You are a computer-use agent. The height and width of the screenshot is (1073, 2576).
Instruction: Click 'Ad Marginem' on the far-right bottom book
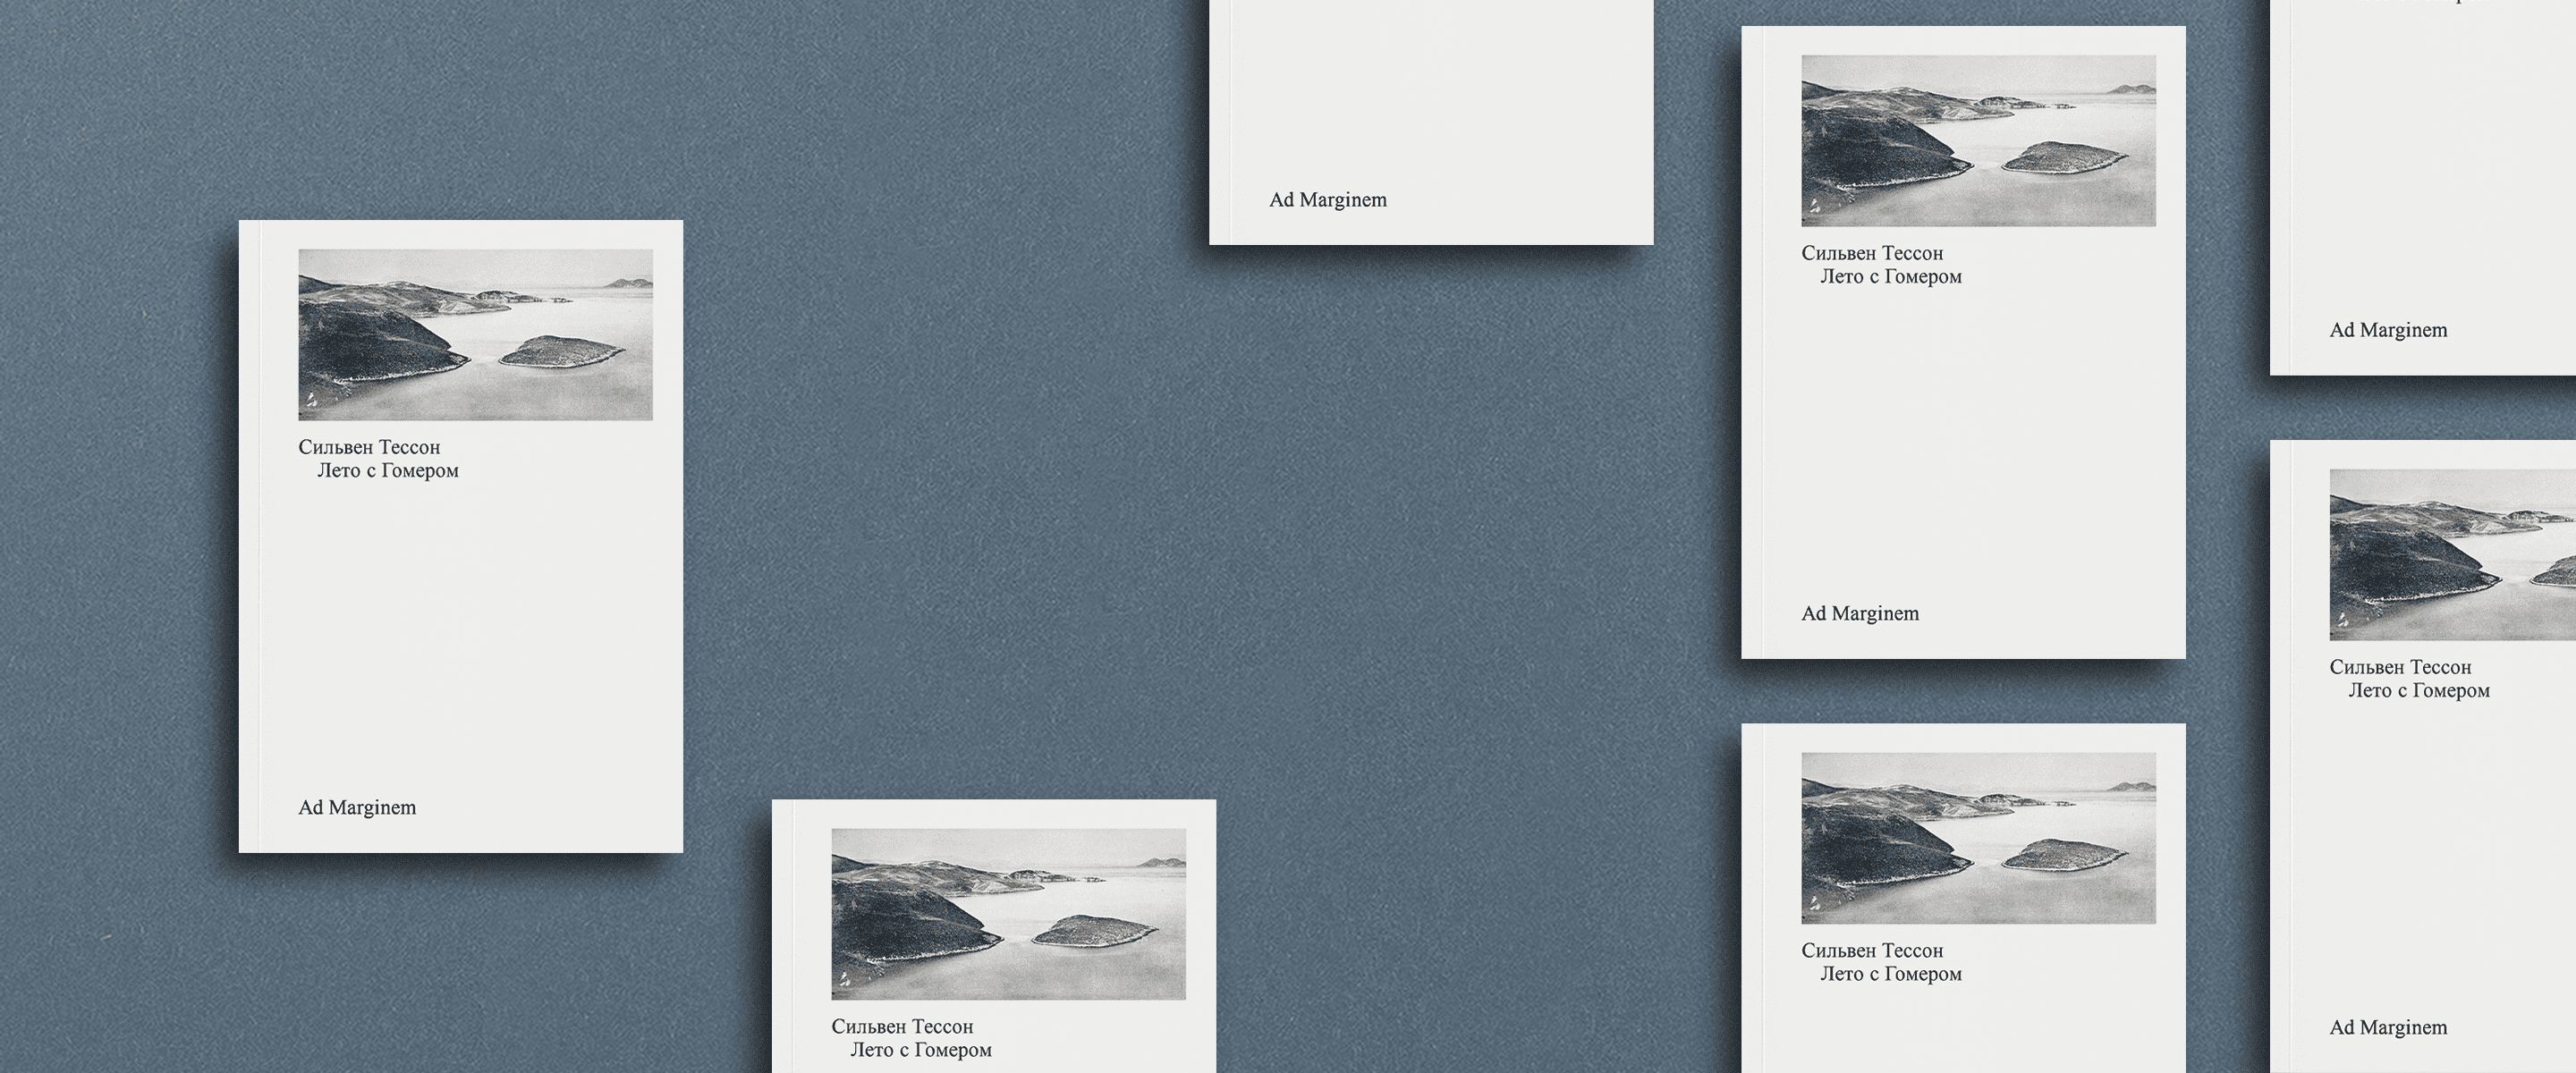pos(2388,1027)
